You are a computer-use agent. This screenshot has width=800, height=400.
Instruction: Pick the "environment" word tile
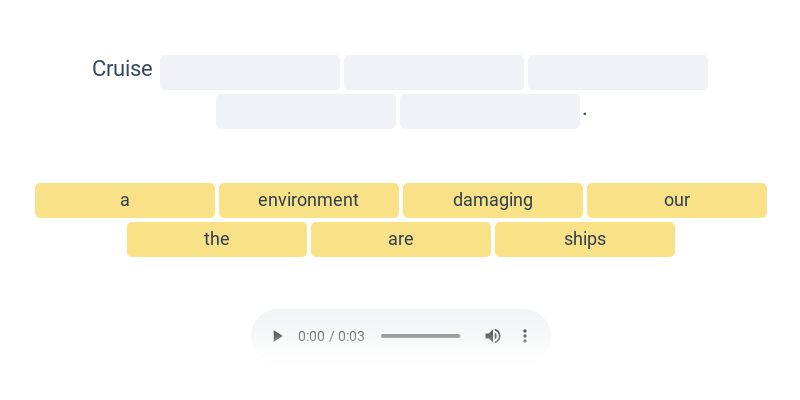[x=309, y=201]
